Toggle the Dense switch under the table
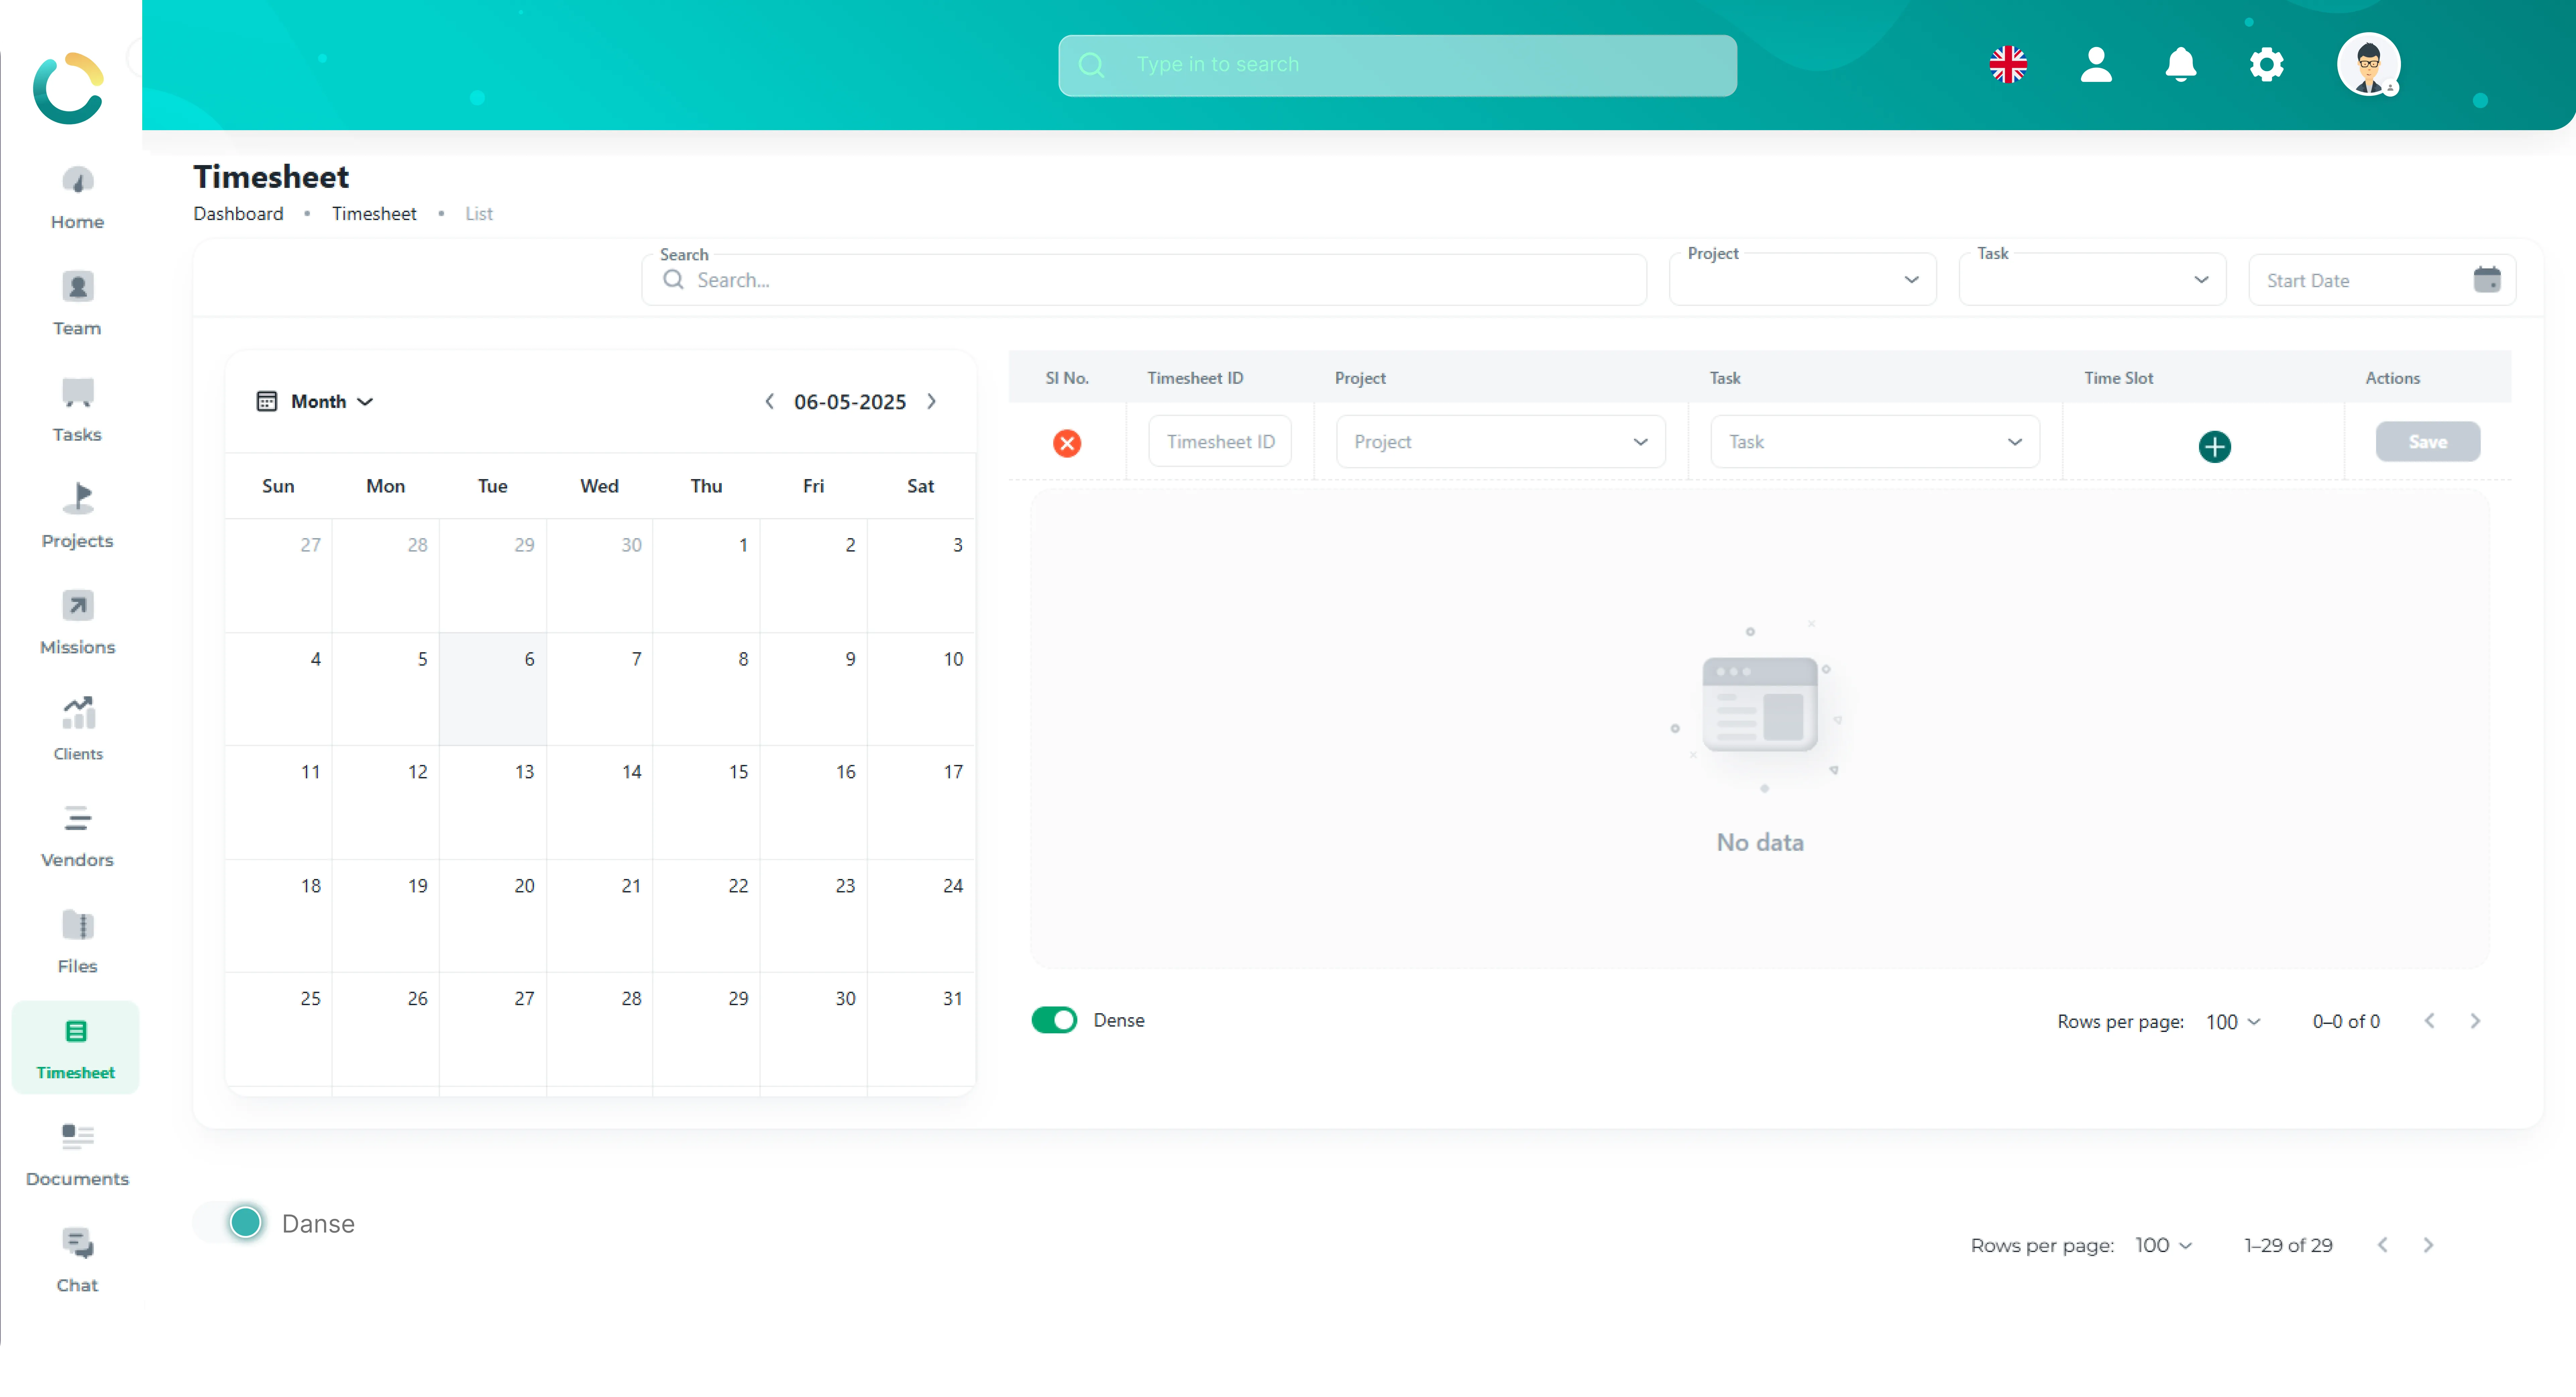This screenshot has height=1397, width=2576. (x=1054, y=1020)
